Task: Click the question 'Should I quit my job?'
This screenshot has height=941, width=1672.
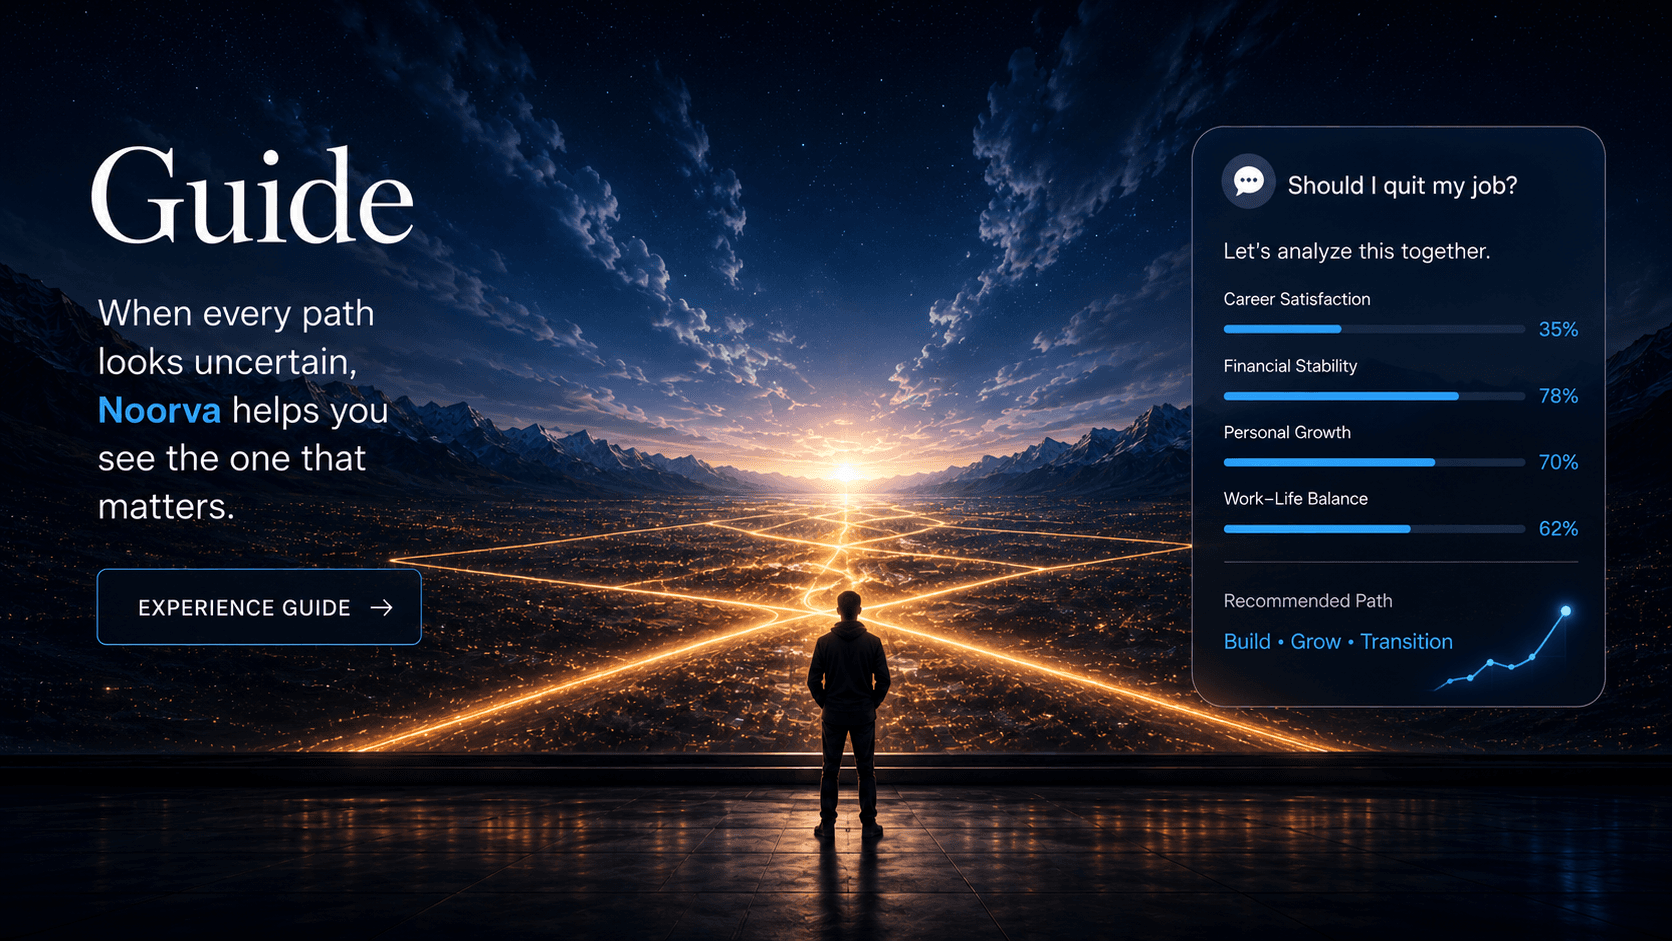Action: (x=1402, y=185)
